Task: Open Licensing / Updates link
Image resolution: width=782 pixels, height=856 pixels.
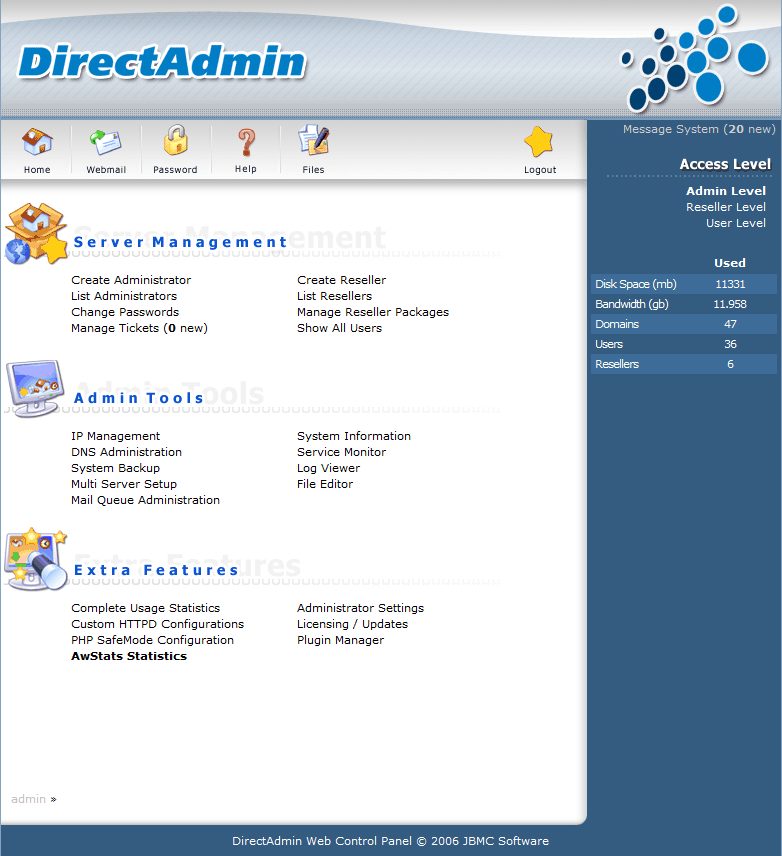Action: coord(352,624)
